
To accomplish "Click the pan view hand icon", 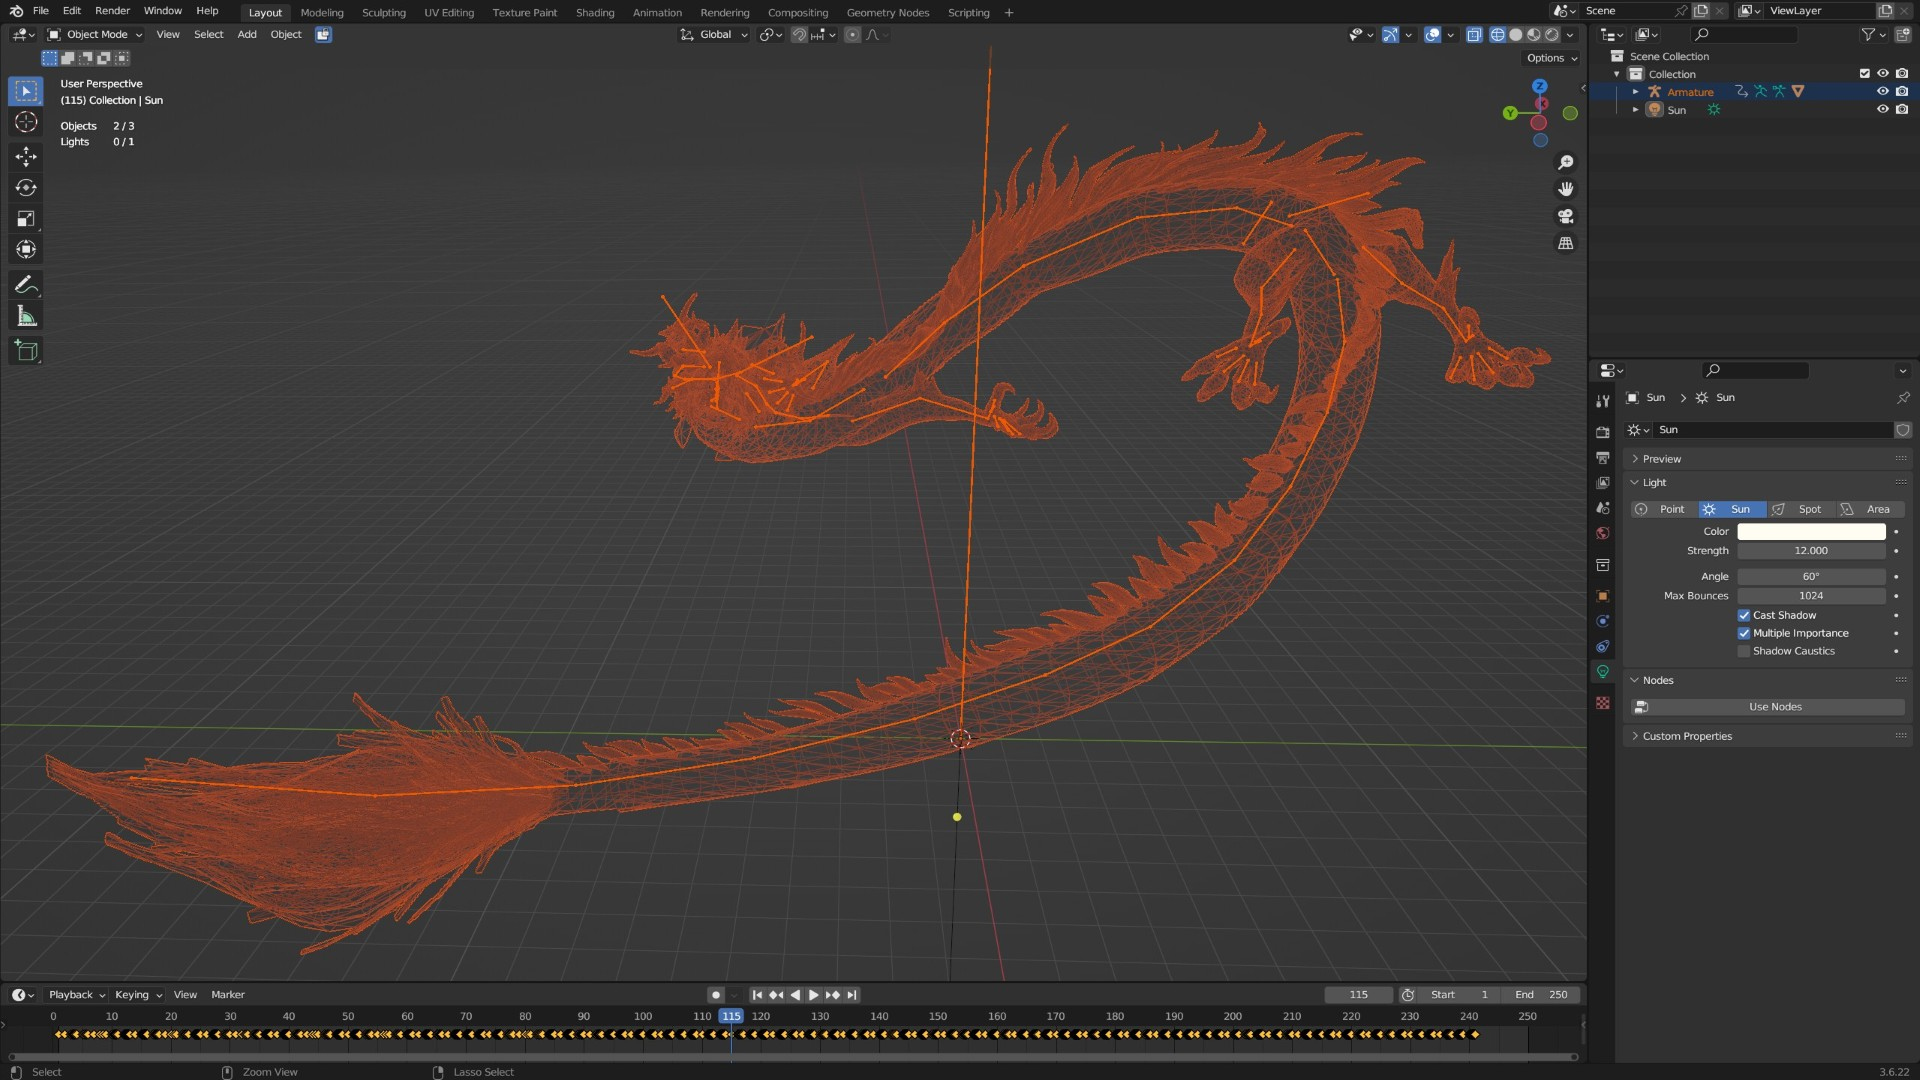I will [x=1566, y=189].
